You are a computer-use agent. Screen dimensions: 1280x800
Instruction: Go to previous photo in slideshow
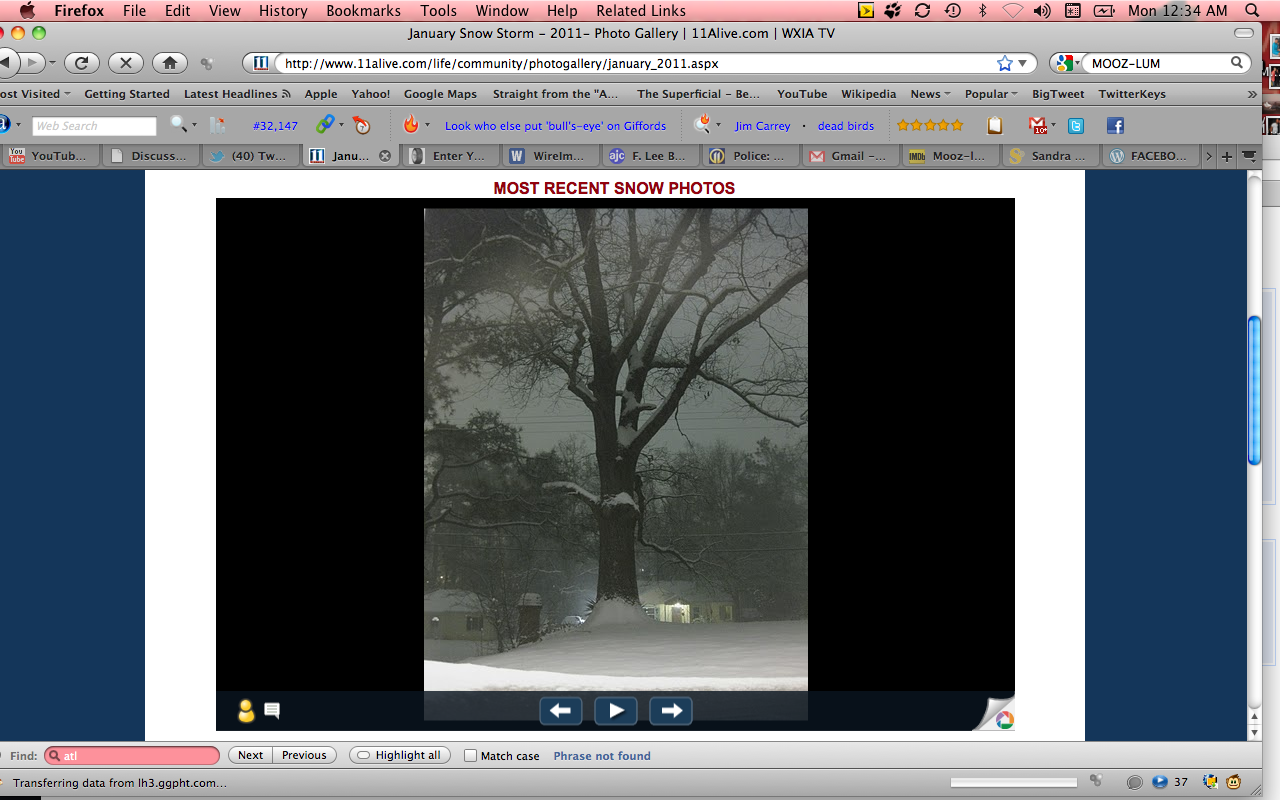pos(561,711)
